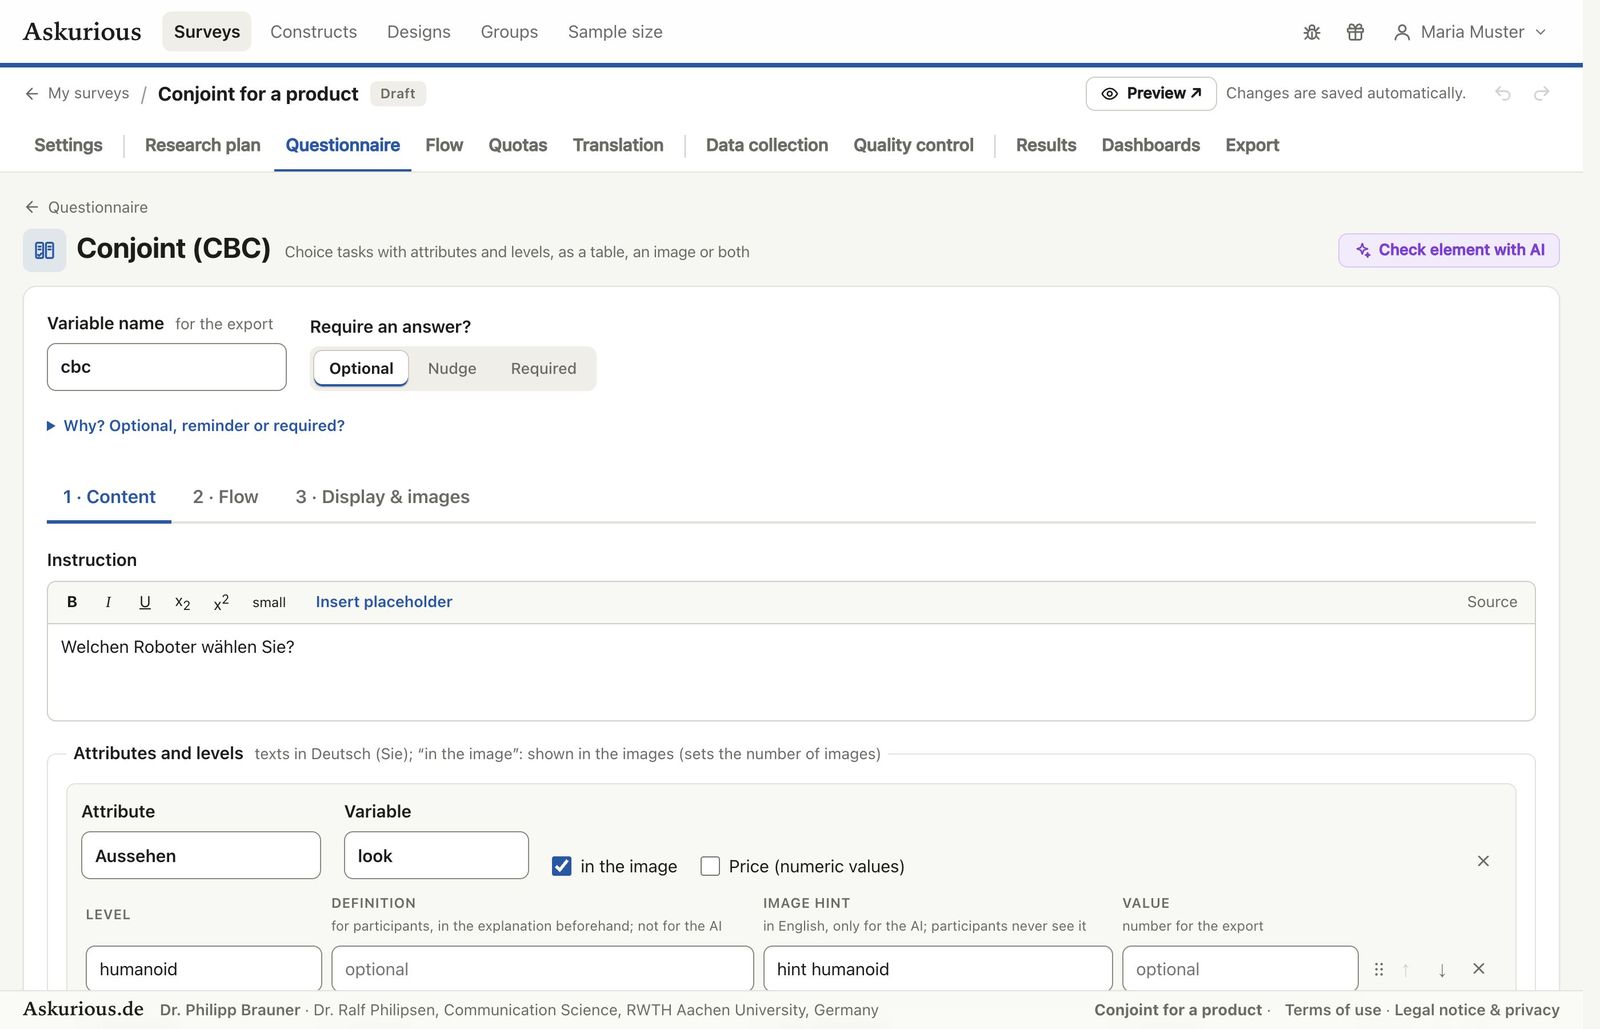The image size is (1600, 1029).
Task: Apply bold formatting in instruction editor
Action: (x=72, y=602)
